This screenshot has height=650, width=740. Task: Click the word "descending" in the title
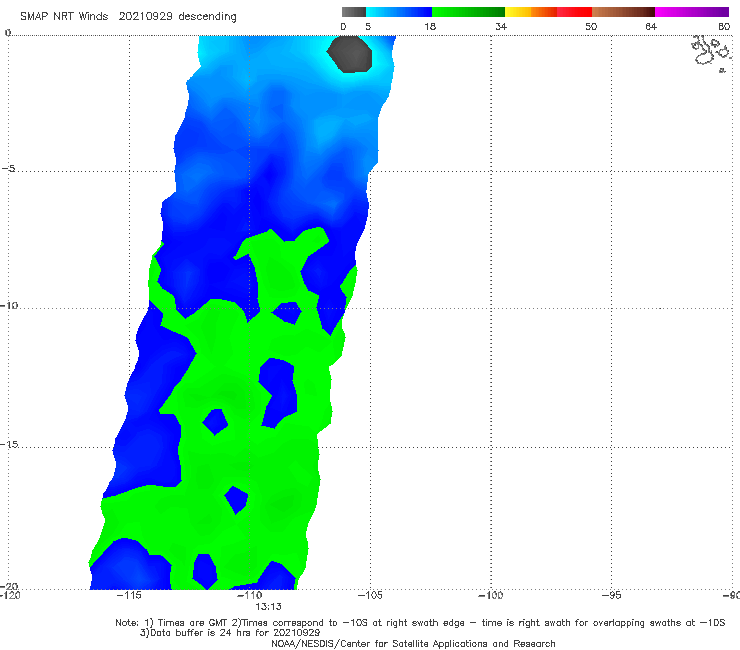(x=208, y=17)
